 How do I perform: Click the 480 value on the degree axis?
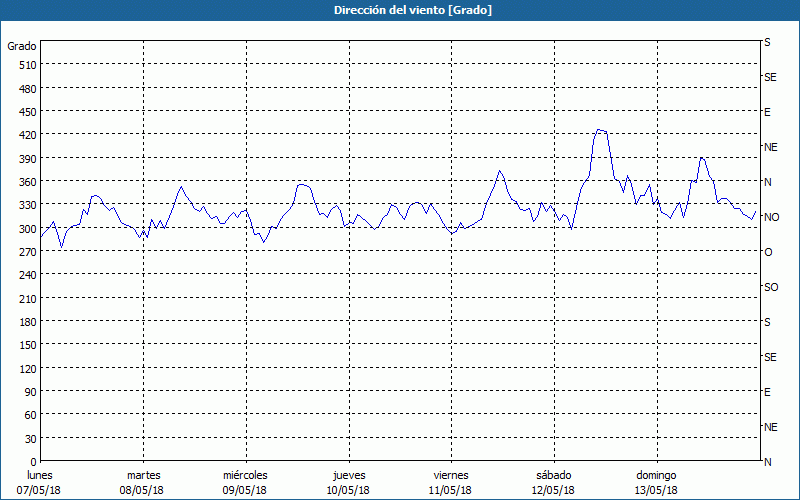click(29, 89)
